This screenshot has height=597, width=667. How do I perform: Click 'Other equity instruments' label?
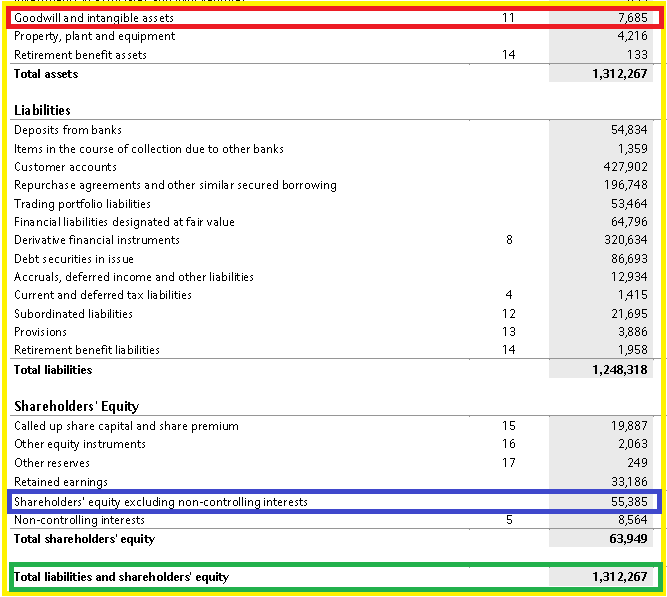80,444
